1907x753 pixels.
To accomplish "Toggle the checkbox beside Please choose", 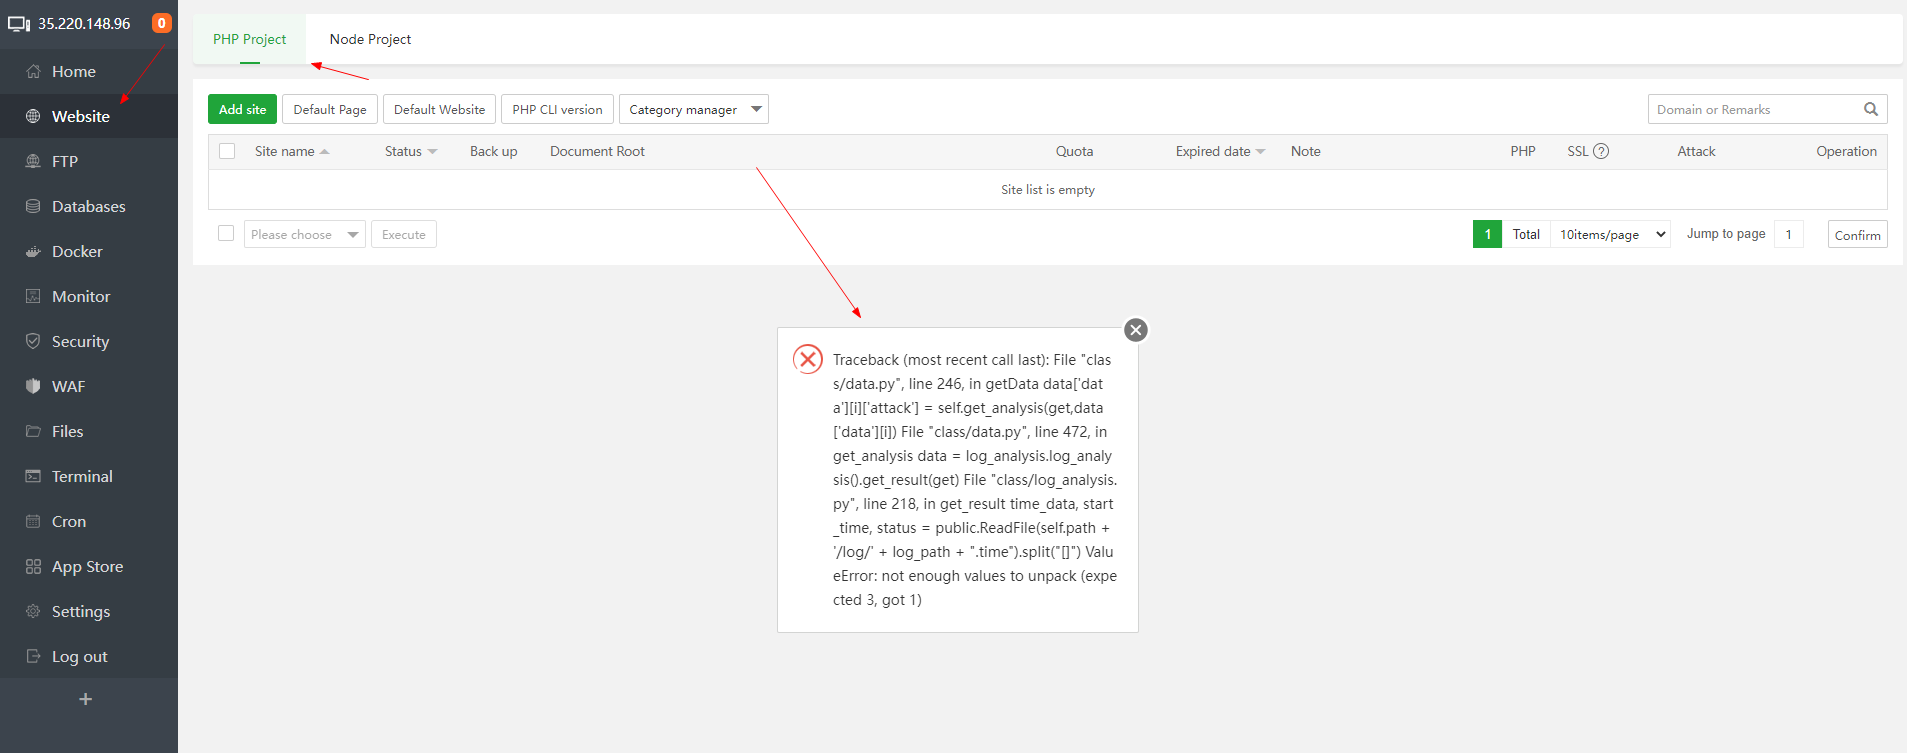I will pos(226,233).
